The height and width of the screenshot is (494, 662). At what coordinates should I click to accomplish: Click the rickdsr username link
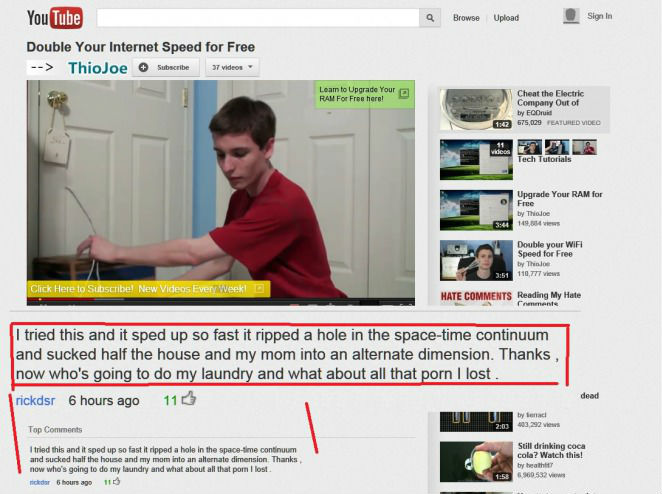[x=35, y=400]
